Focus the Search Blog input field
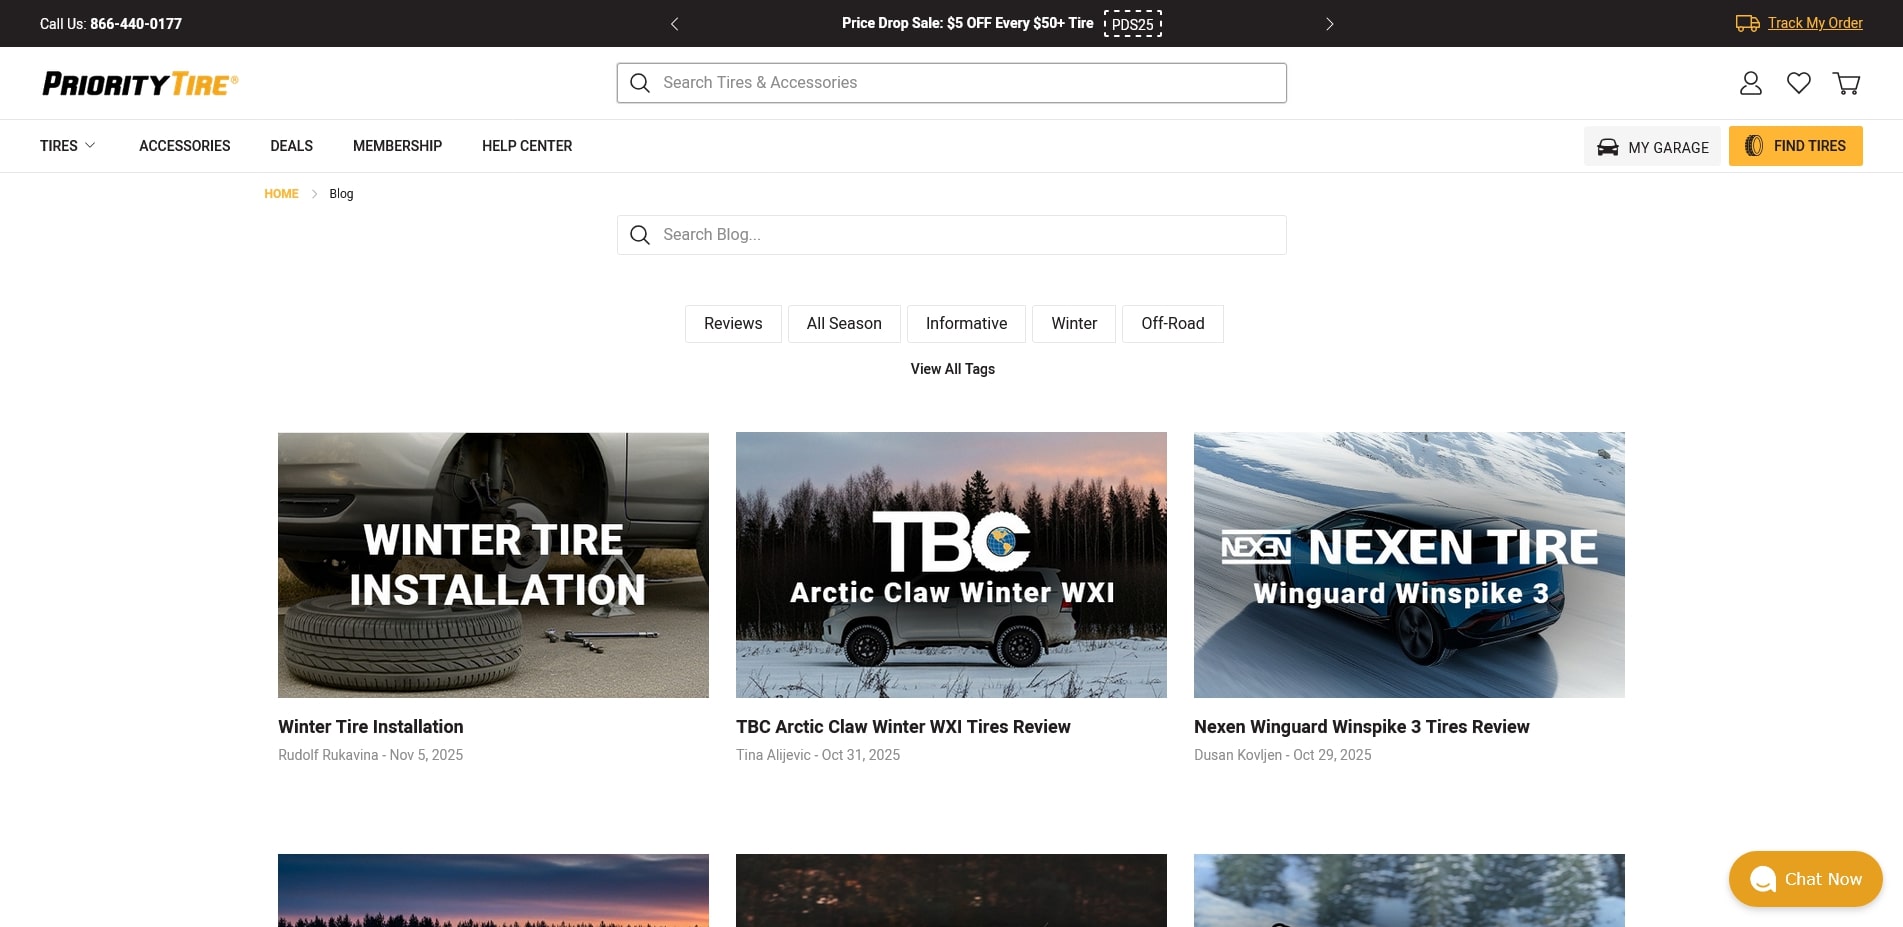This screenshot has height=927, width=1903. pyautogui.click(x=951, y=235)
